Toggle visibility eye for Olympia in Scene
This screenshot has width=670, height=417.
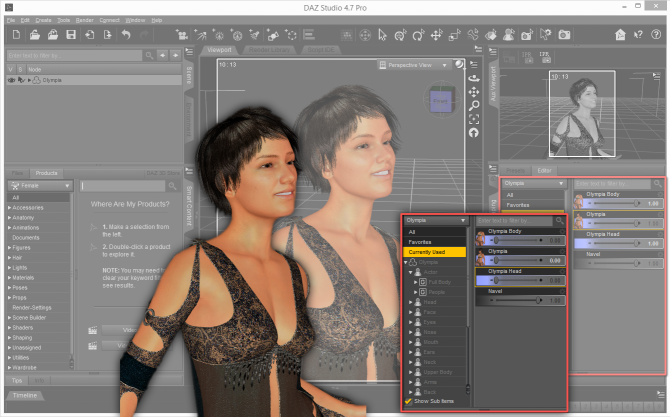[x=11, y=79]
